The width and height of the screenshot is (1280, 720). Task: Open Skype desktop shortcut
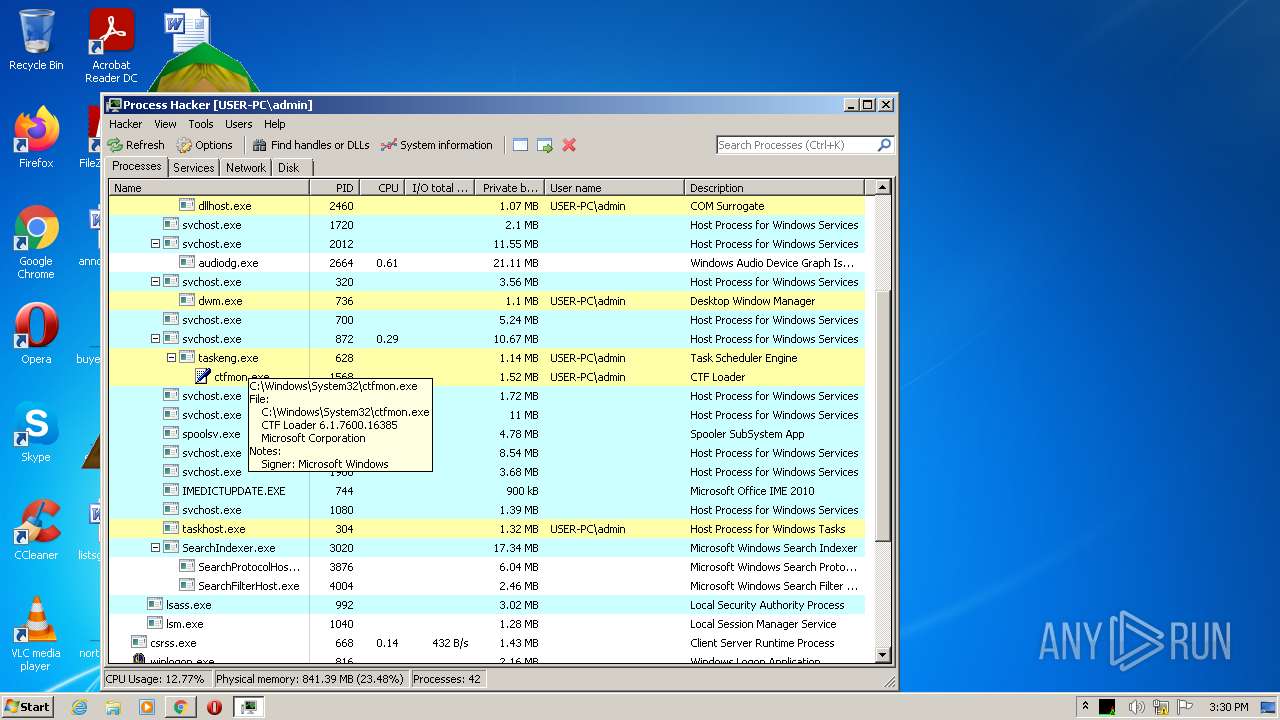pos(36,432)
